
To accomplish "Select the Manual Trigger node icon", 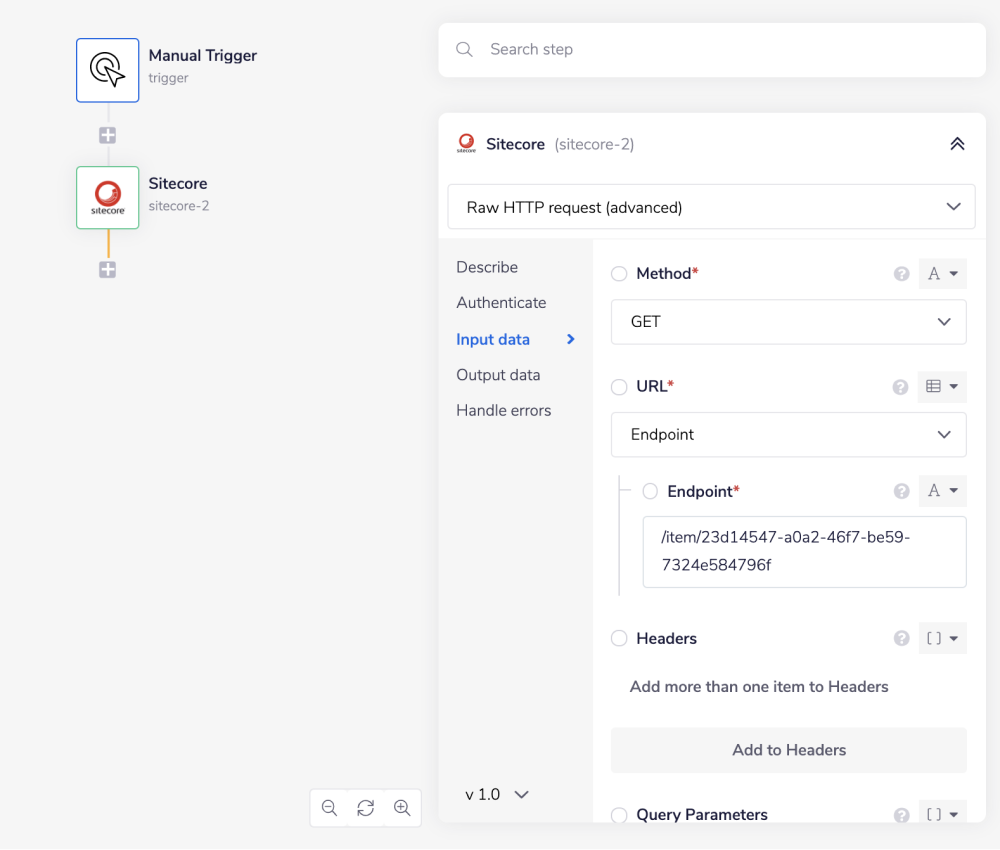I will tap(107, 70).
